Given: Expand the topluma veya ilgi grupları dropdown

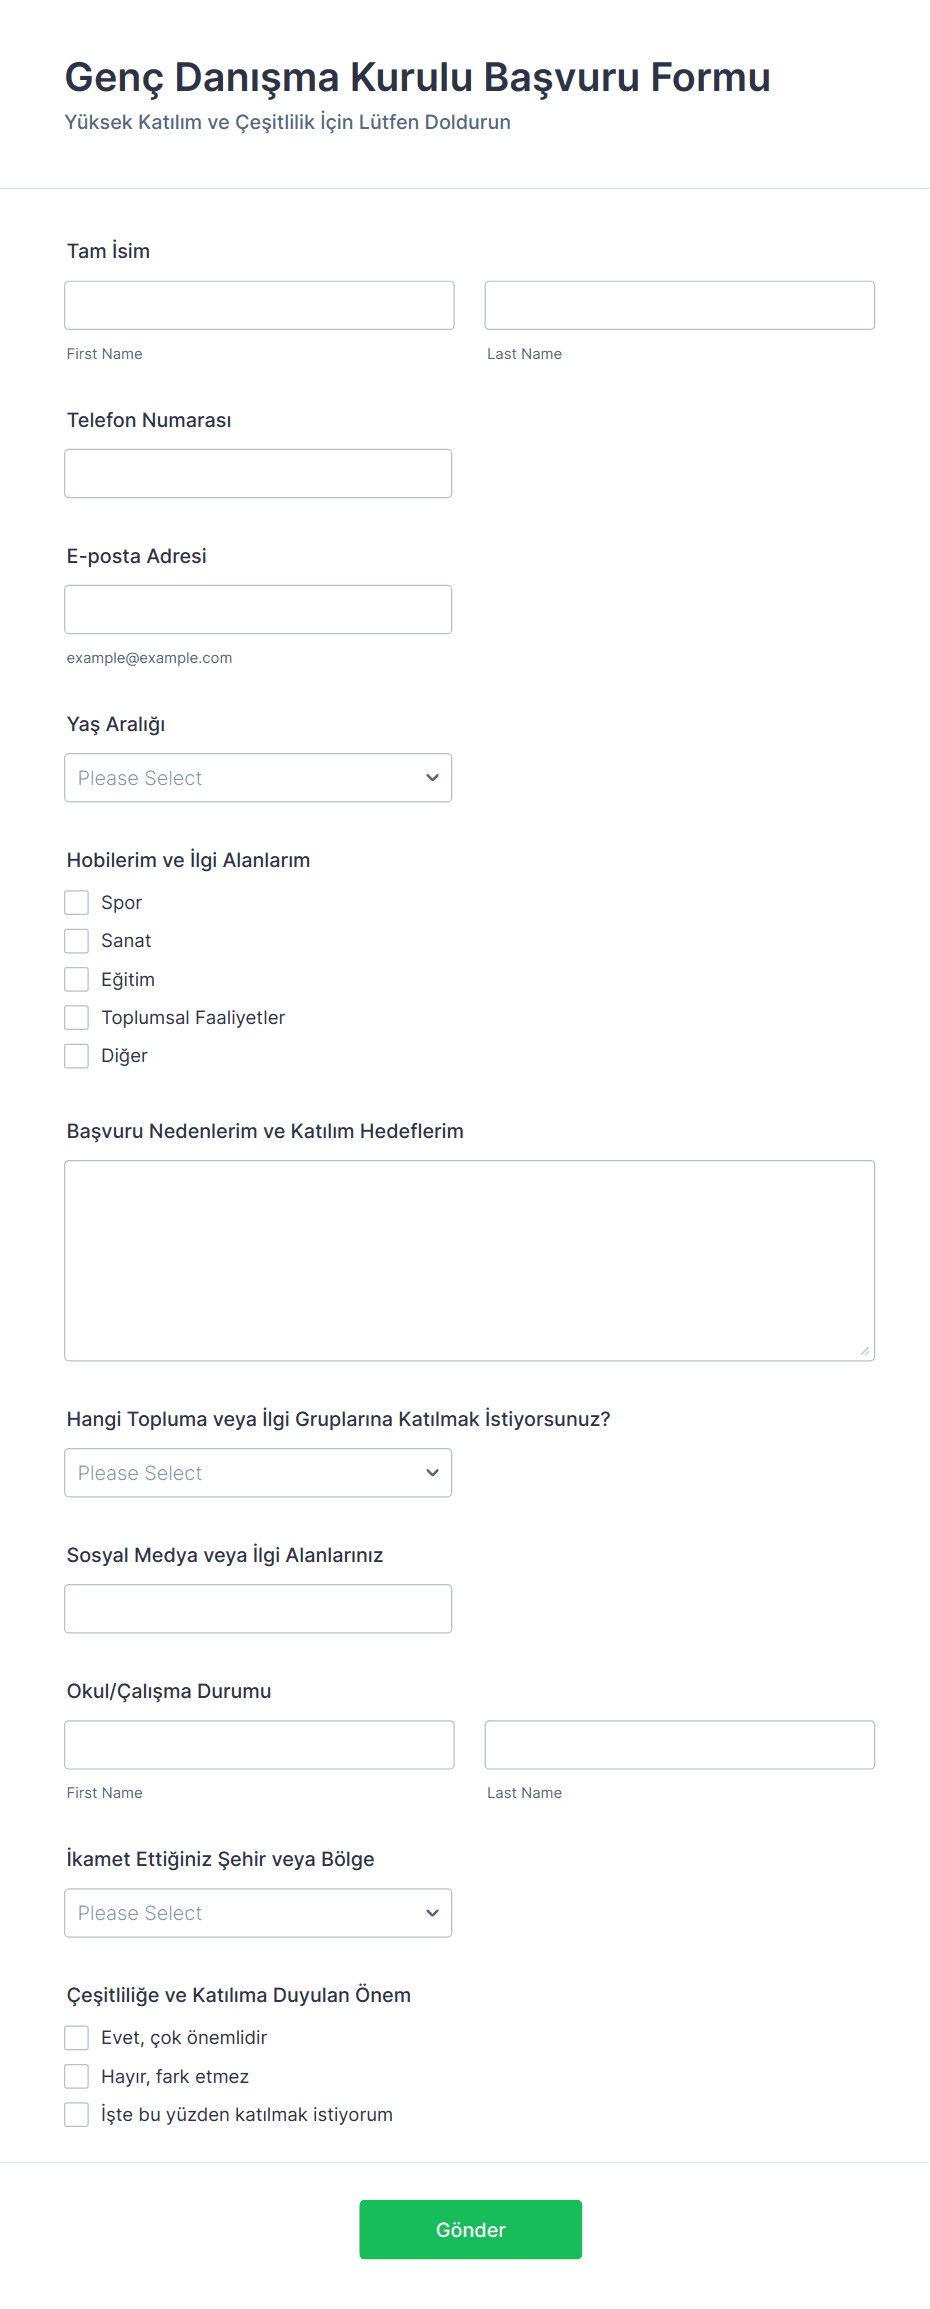Looking at the screenshot, I should (x=258, y=1473).
